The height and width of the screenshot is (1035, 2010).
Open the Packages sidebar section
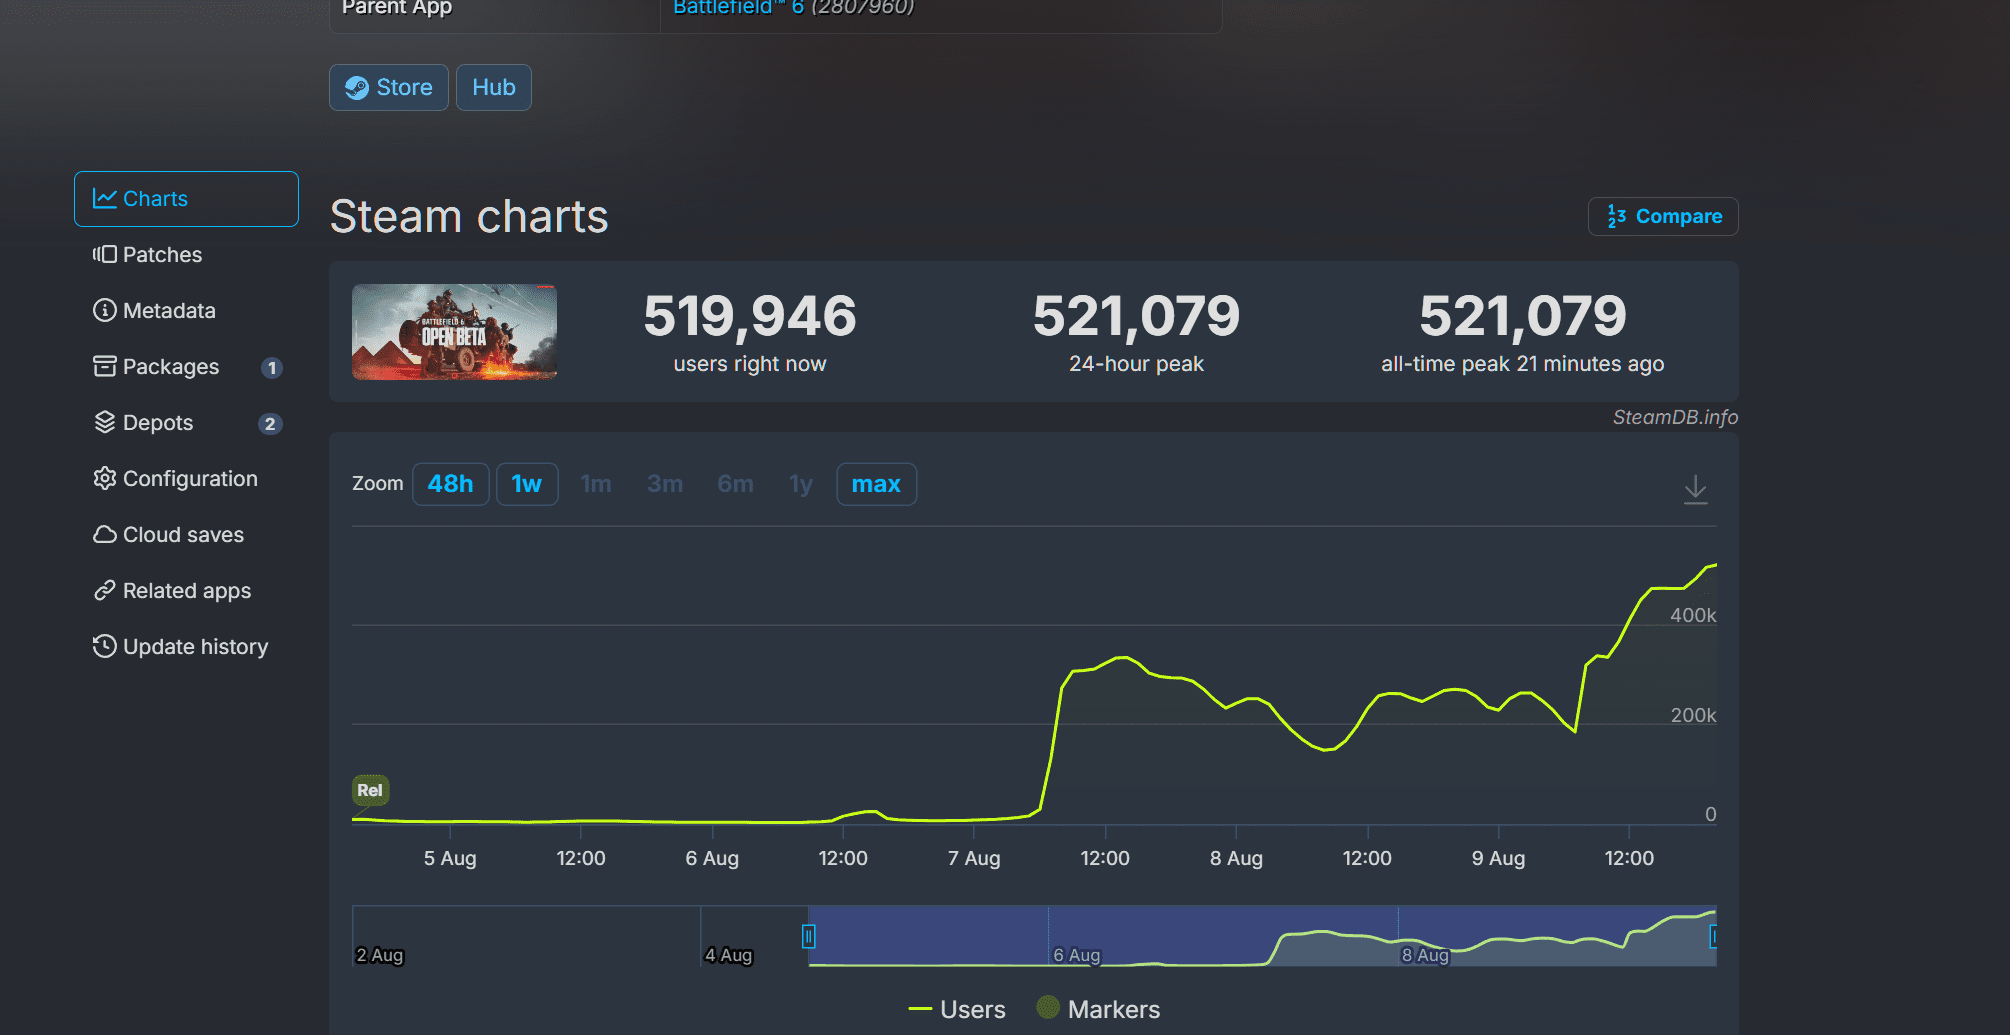[x=186, y=367]
